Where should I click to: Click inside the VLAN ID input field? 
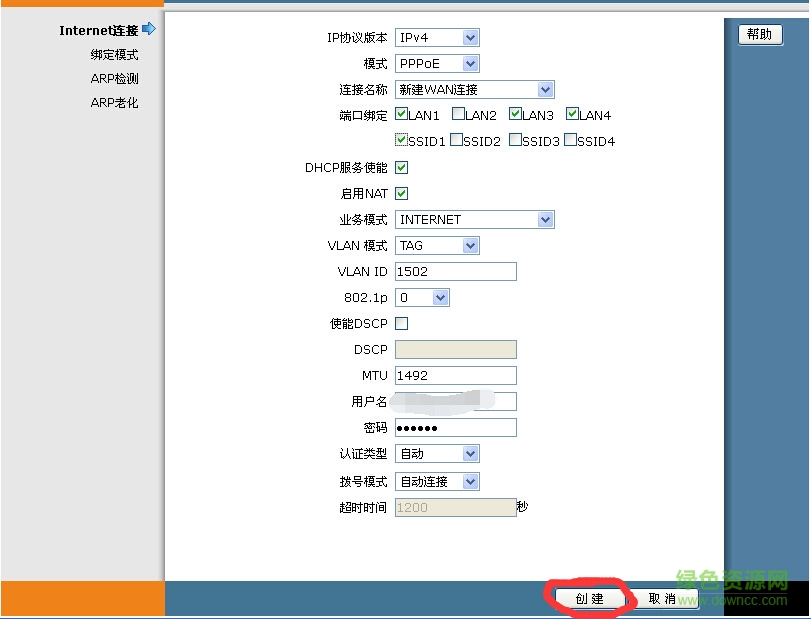coord(455,271)
